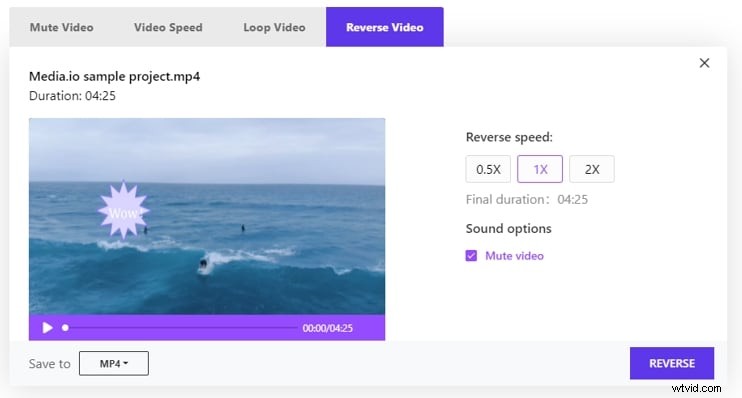Select the Reverse Video tab
The image size is (742, 398).
[x=385, y=27]
